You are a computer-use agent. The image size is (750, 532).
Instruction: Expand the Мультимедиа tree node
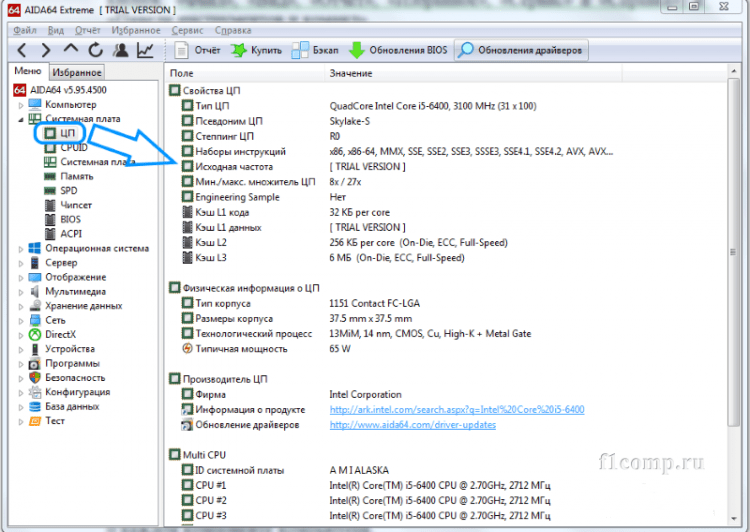(21, 292)
